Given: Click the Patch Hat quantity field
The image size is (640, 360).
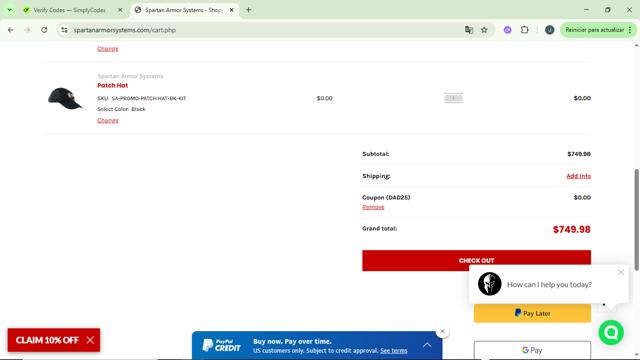Looking at the screenshot, I should pos(453,98).
